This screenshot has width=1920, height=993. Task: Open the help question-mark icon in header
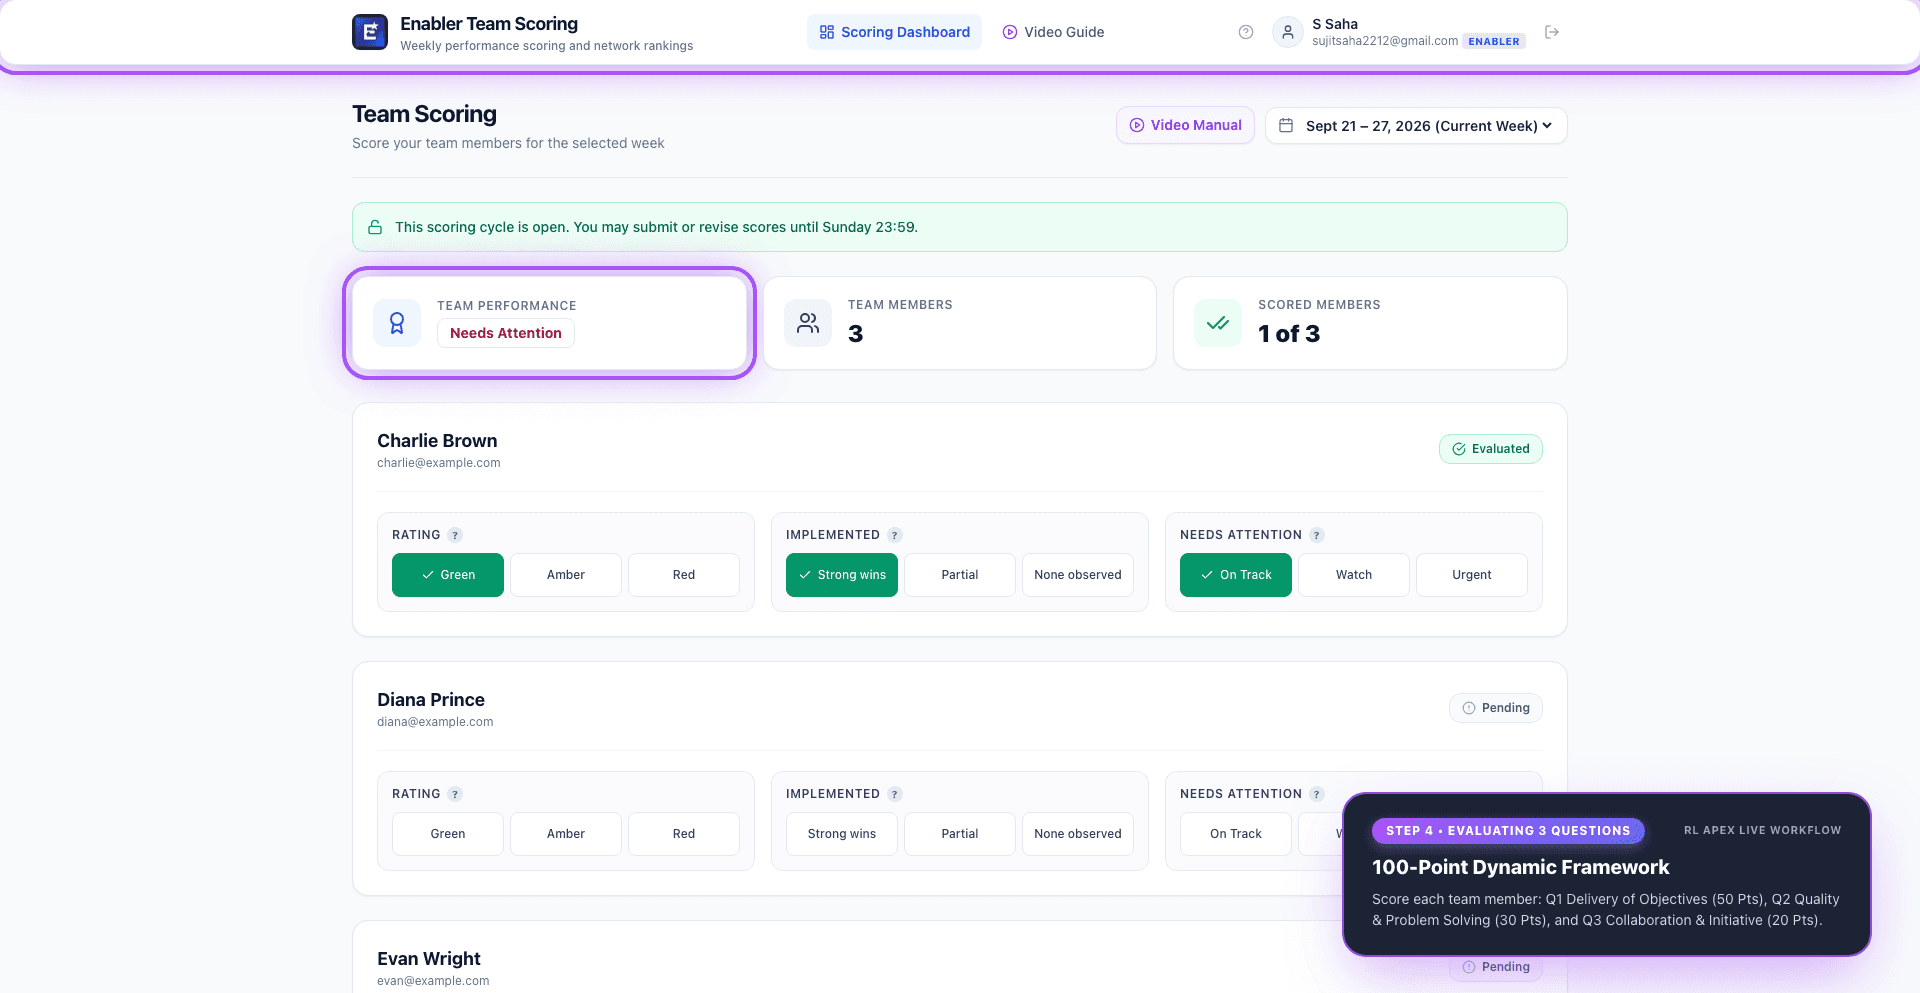[x=1246, y=32]
